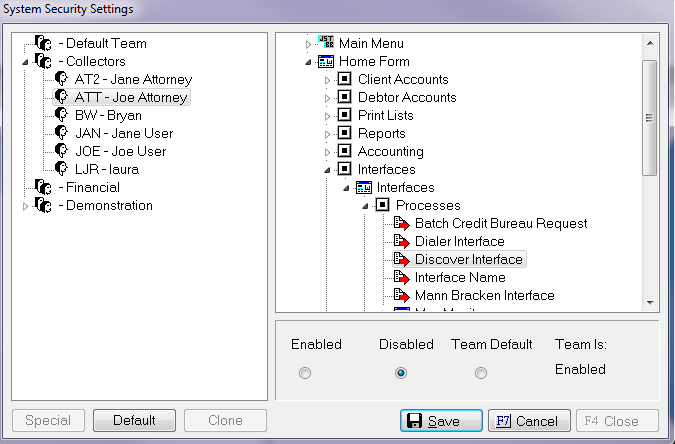675x444 pixels.
Task: Click the Main Menu form icon
Action: pyautogui.click(x=325, y=43)
